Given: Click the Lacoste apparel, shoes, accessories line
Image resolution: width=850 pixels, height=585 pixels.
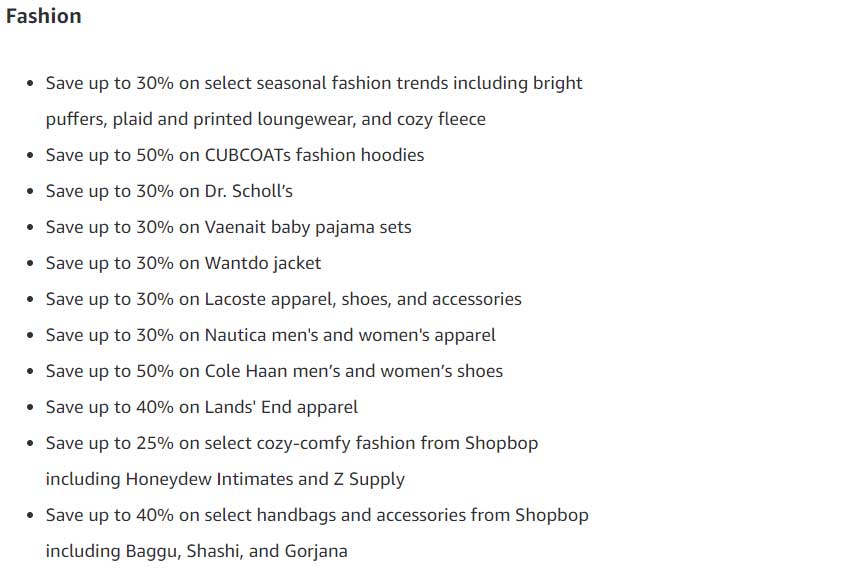Looking at the screenshot, I should point(284,299).
